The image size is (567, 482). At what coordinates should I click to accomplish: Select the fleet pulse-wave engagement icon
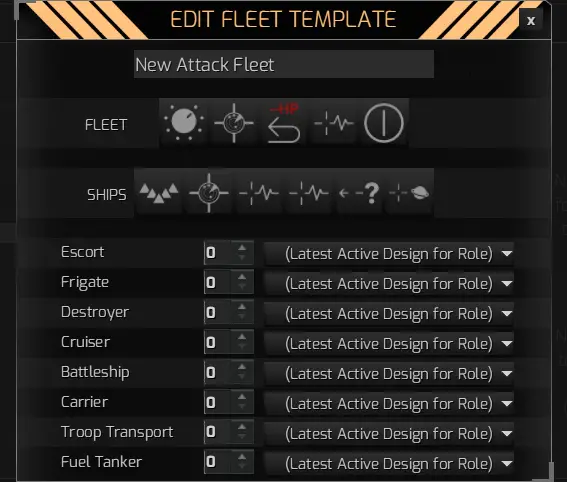pos(333,122)
